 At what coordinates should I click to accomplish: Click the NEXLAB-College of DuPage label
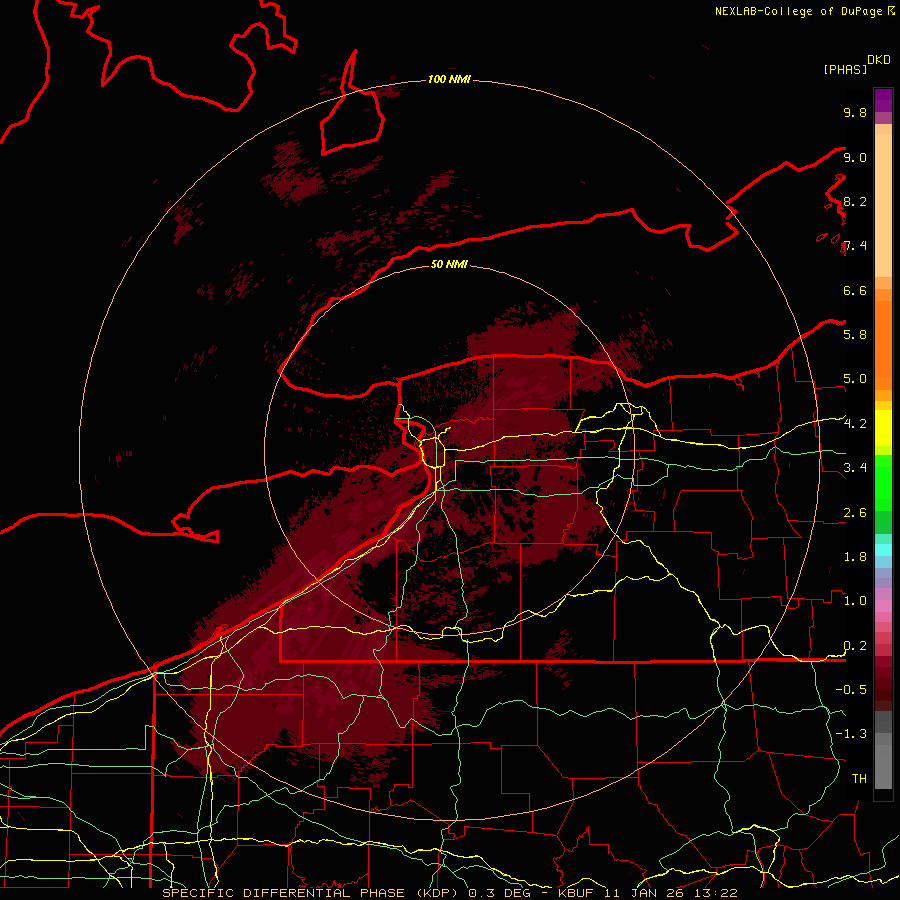[x=799, y=11]
